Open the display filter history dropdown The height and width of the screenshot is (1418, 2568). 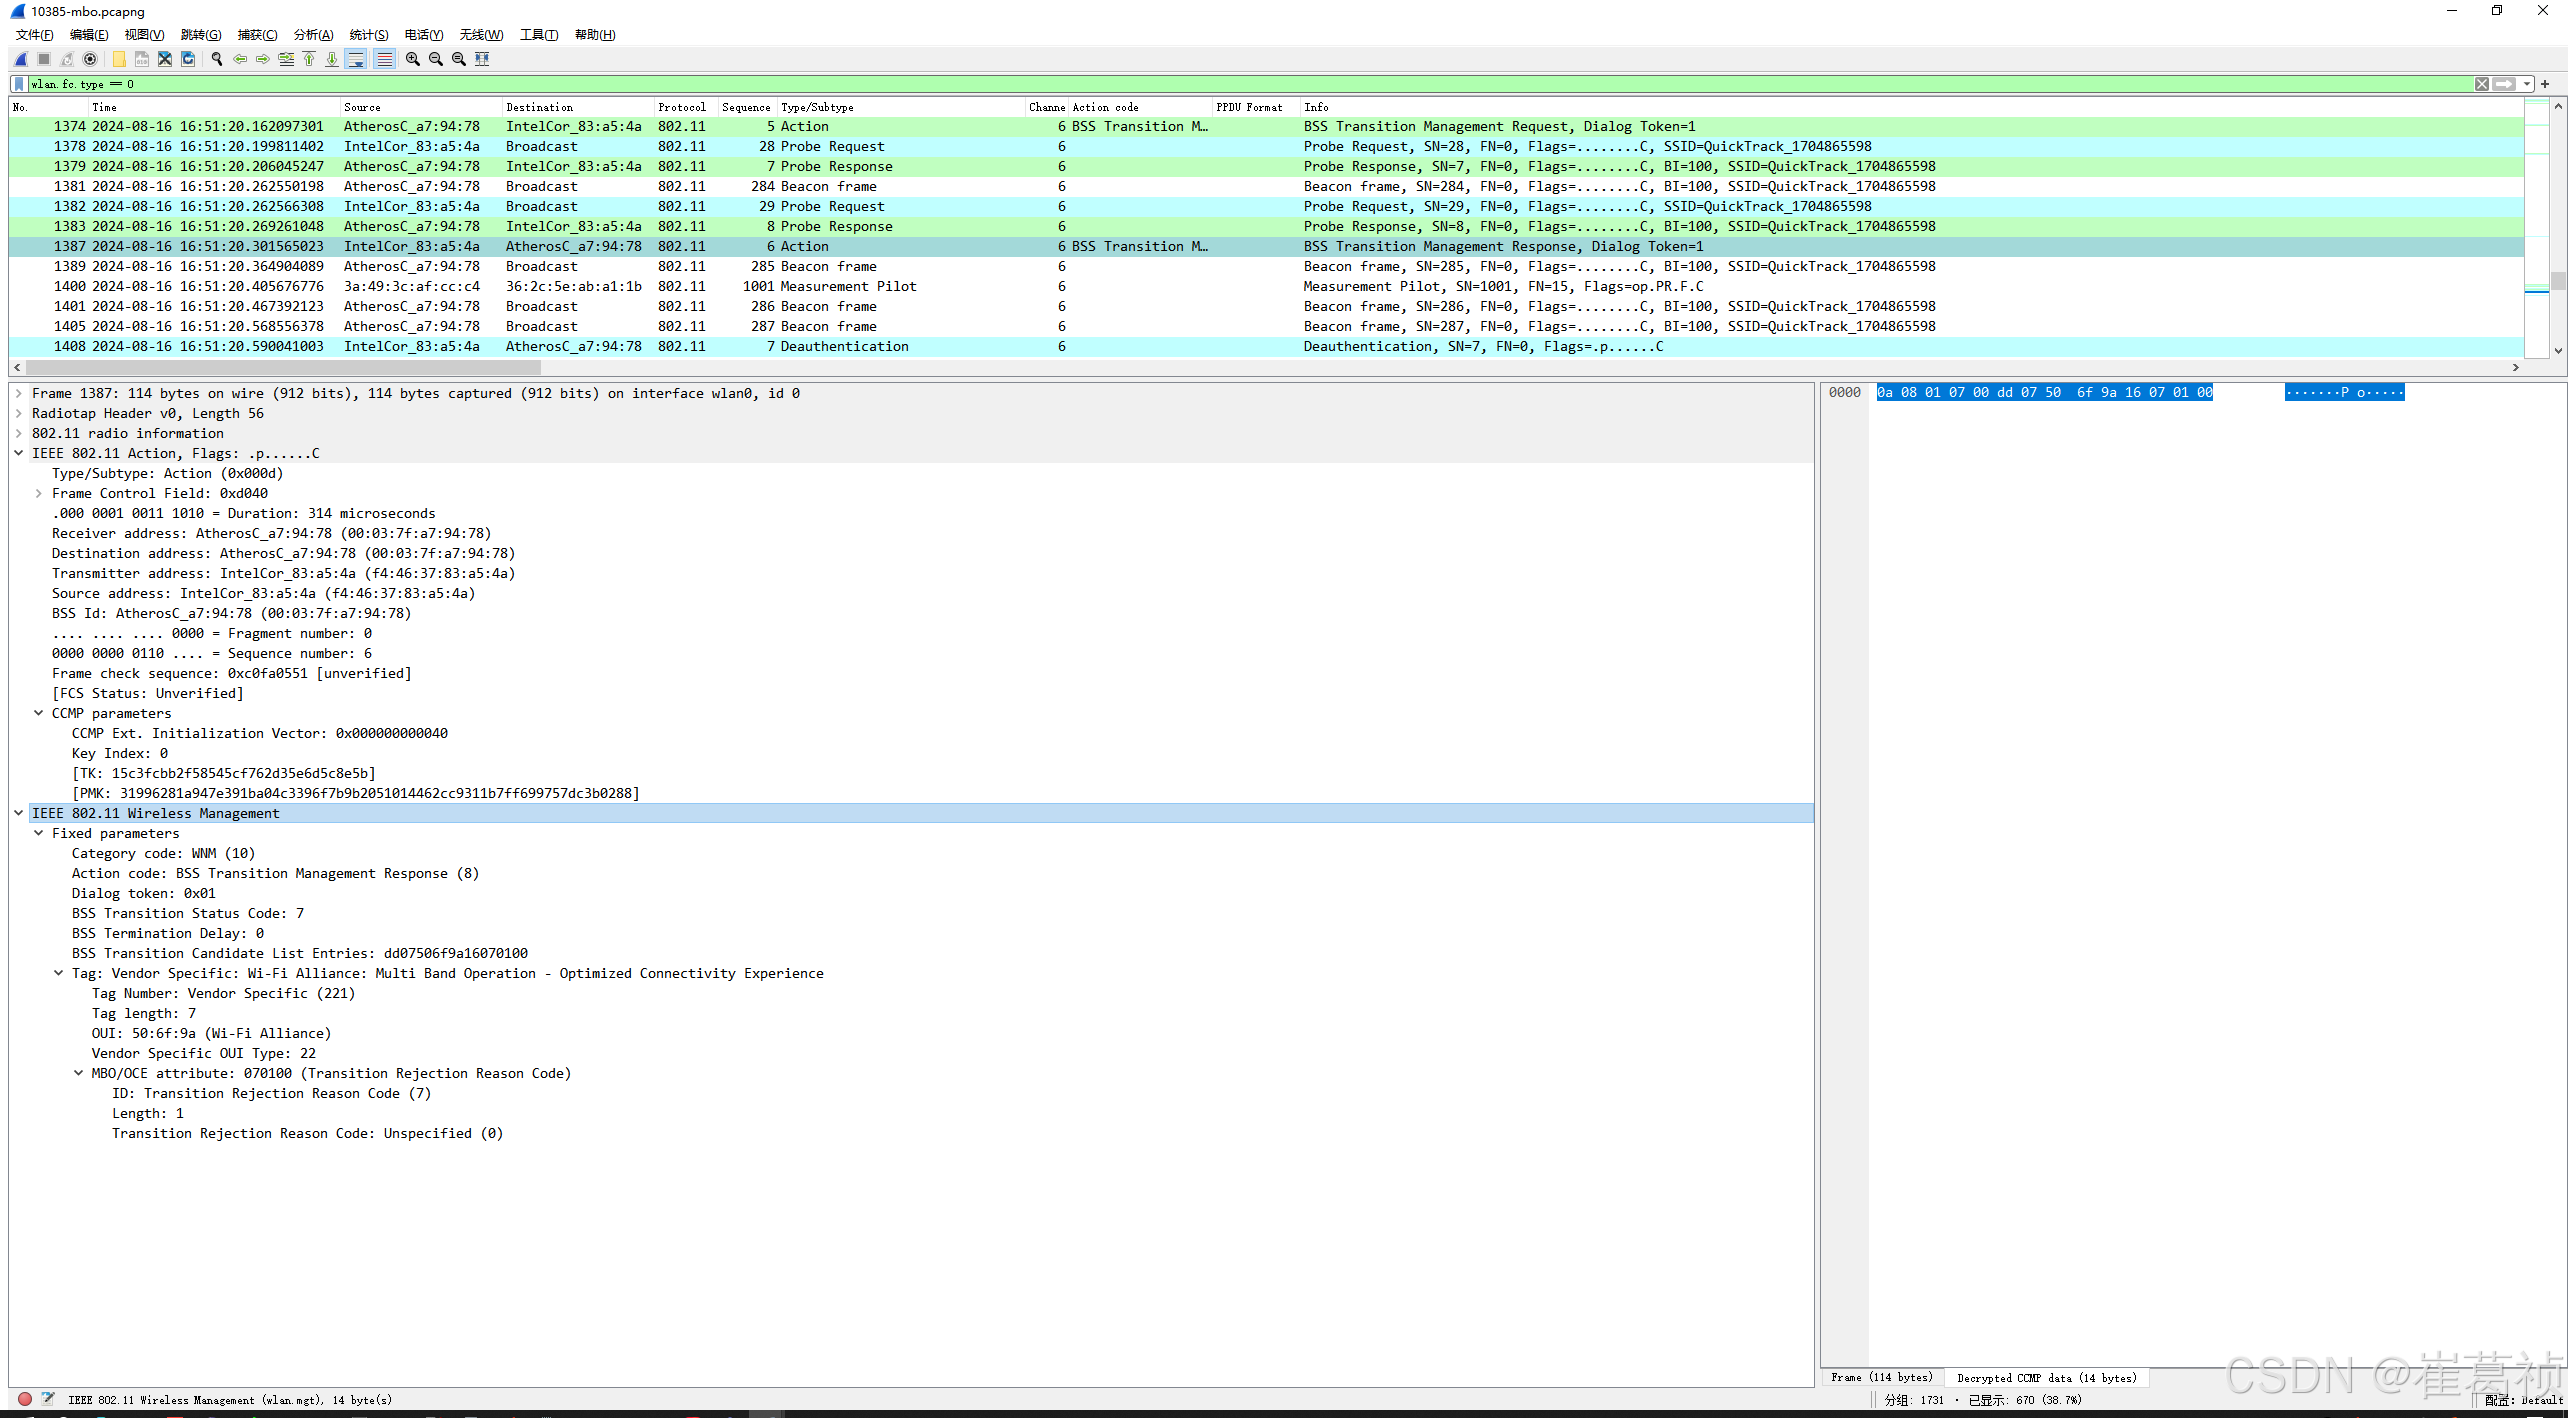[x=2527, y=84]
